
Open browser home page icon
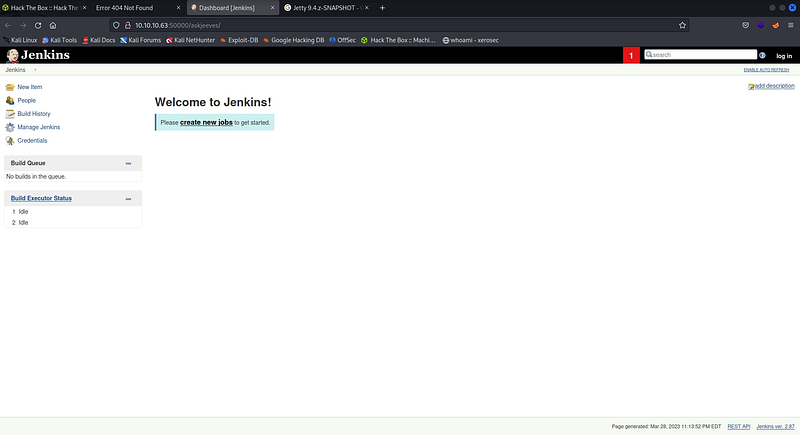click(53, 25)
